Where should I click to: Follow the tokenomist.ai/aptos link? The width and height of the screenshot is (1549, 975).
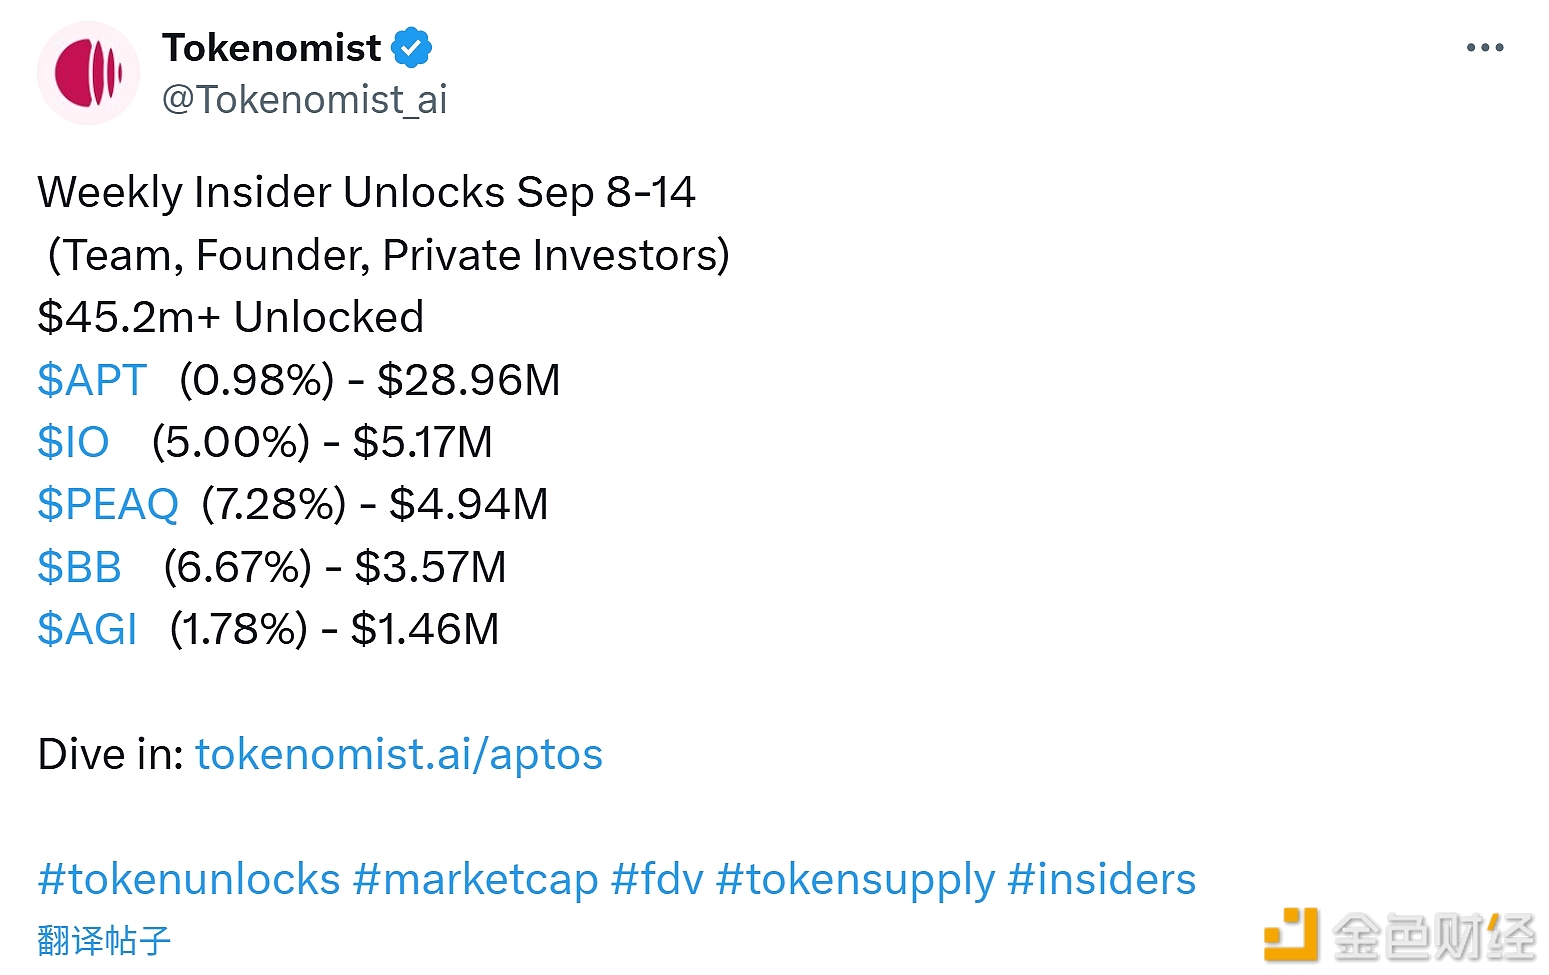coord(399,754)
